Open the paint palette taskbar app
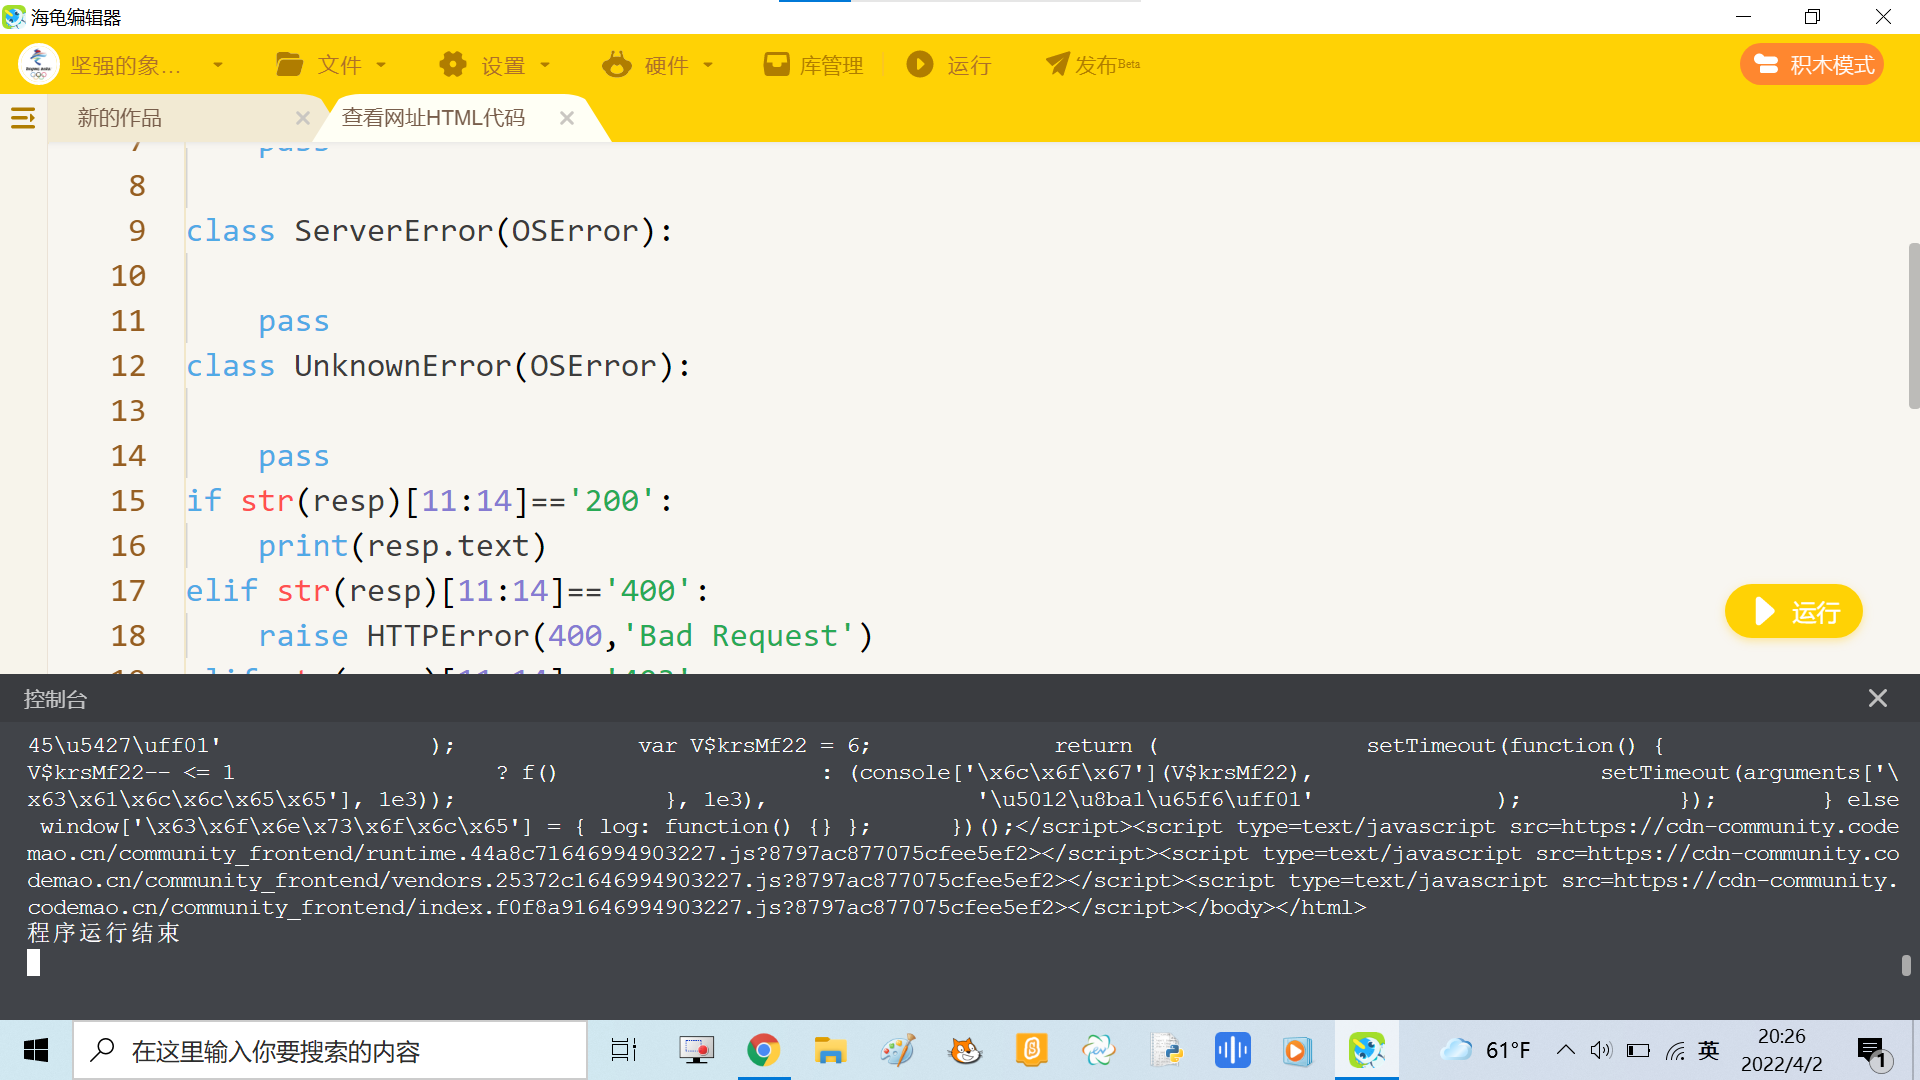The image size is (1920, 1080). [x=897, y=1050]
